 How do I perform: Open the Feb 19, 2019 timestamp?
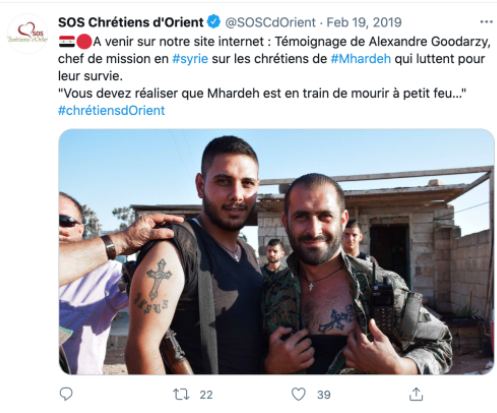(364, 22)
